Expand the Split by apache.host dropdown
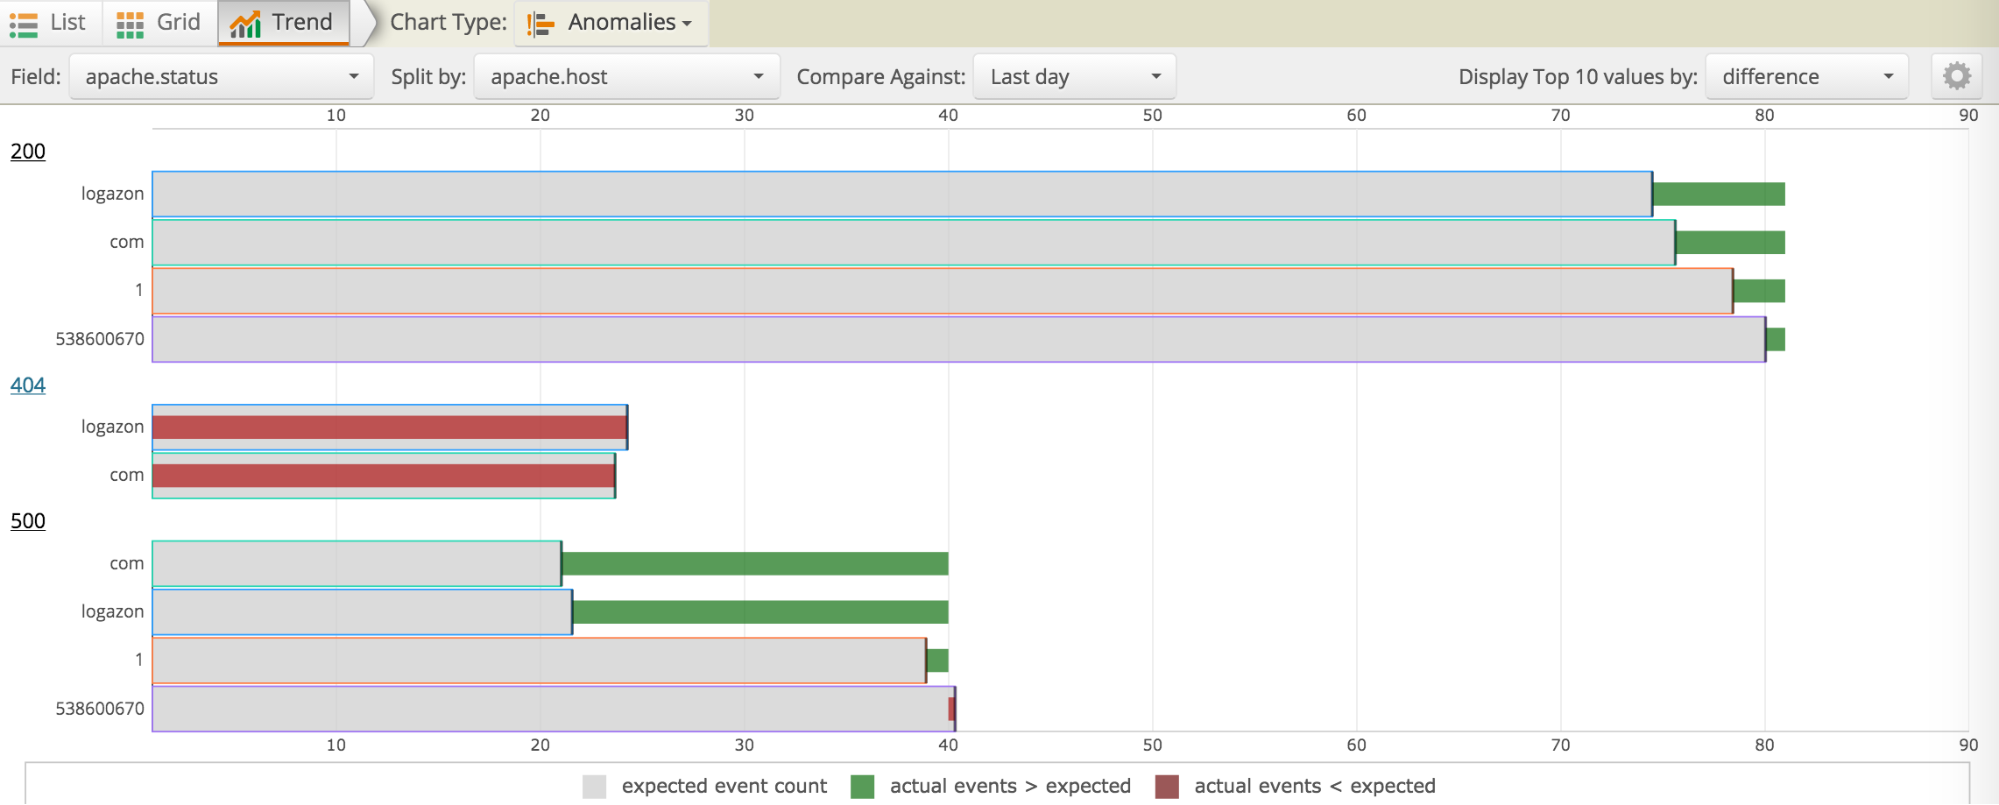 point(626,77)
